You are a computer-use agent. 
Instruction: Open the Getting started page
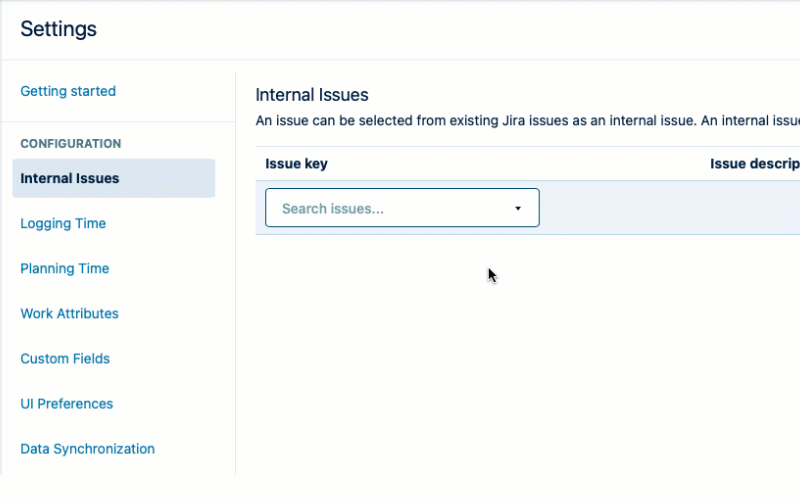click(x=68, y=91)
